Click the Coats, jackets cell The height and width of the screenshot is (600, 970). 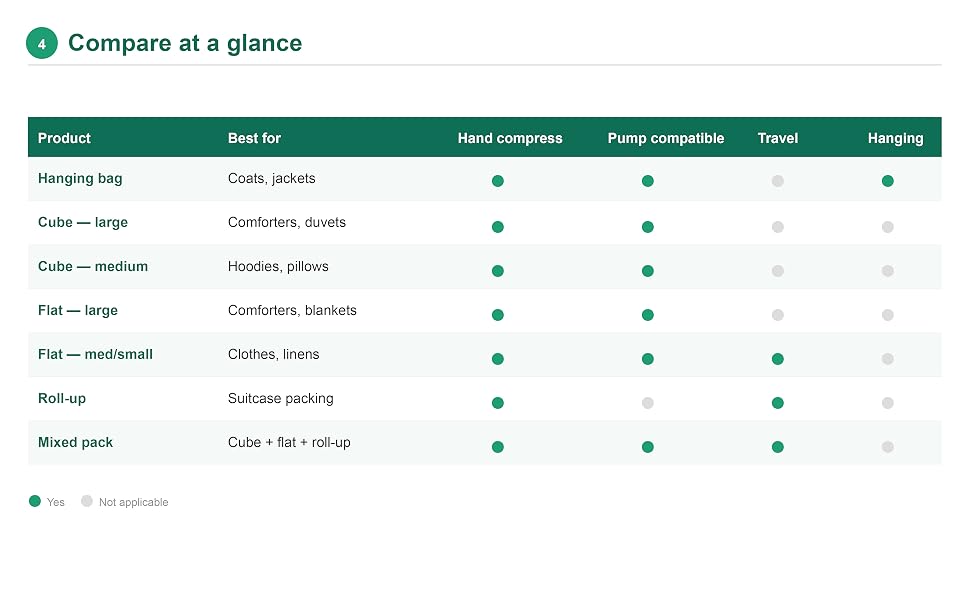pos(272,179)
